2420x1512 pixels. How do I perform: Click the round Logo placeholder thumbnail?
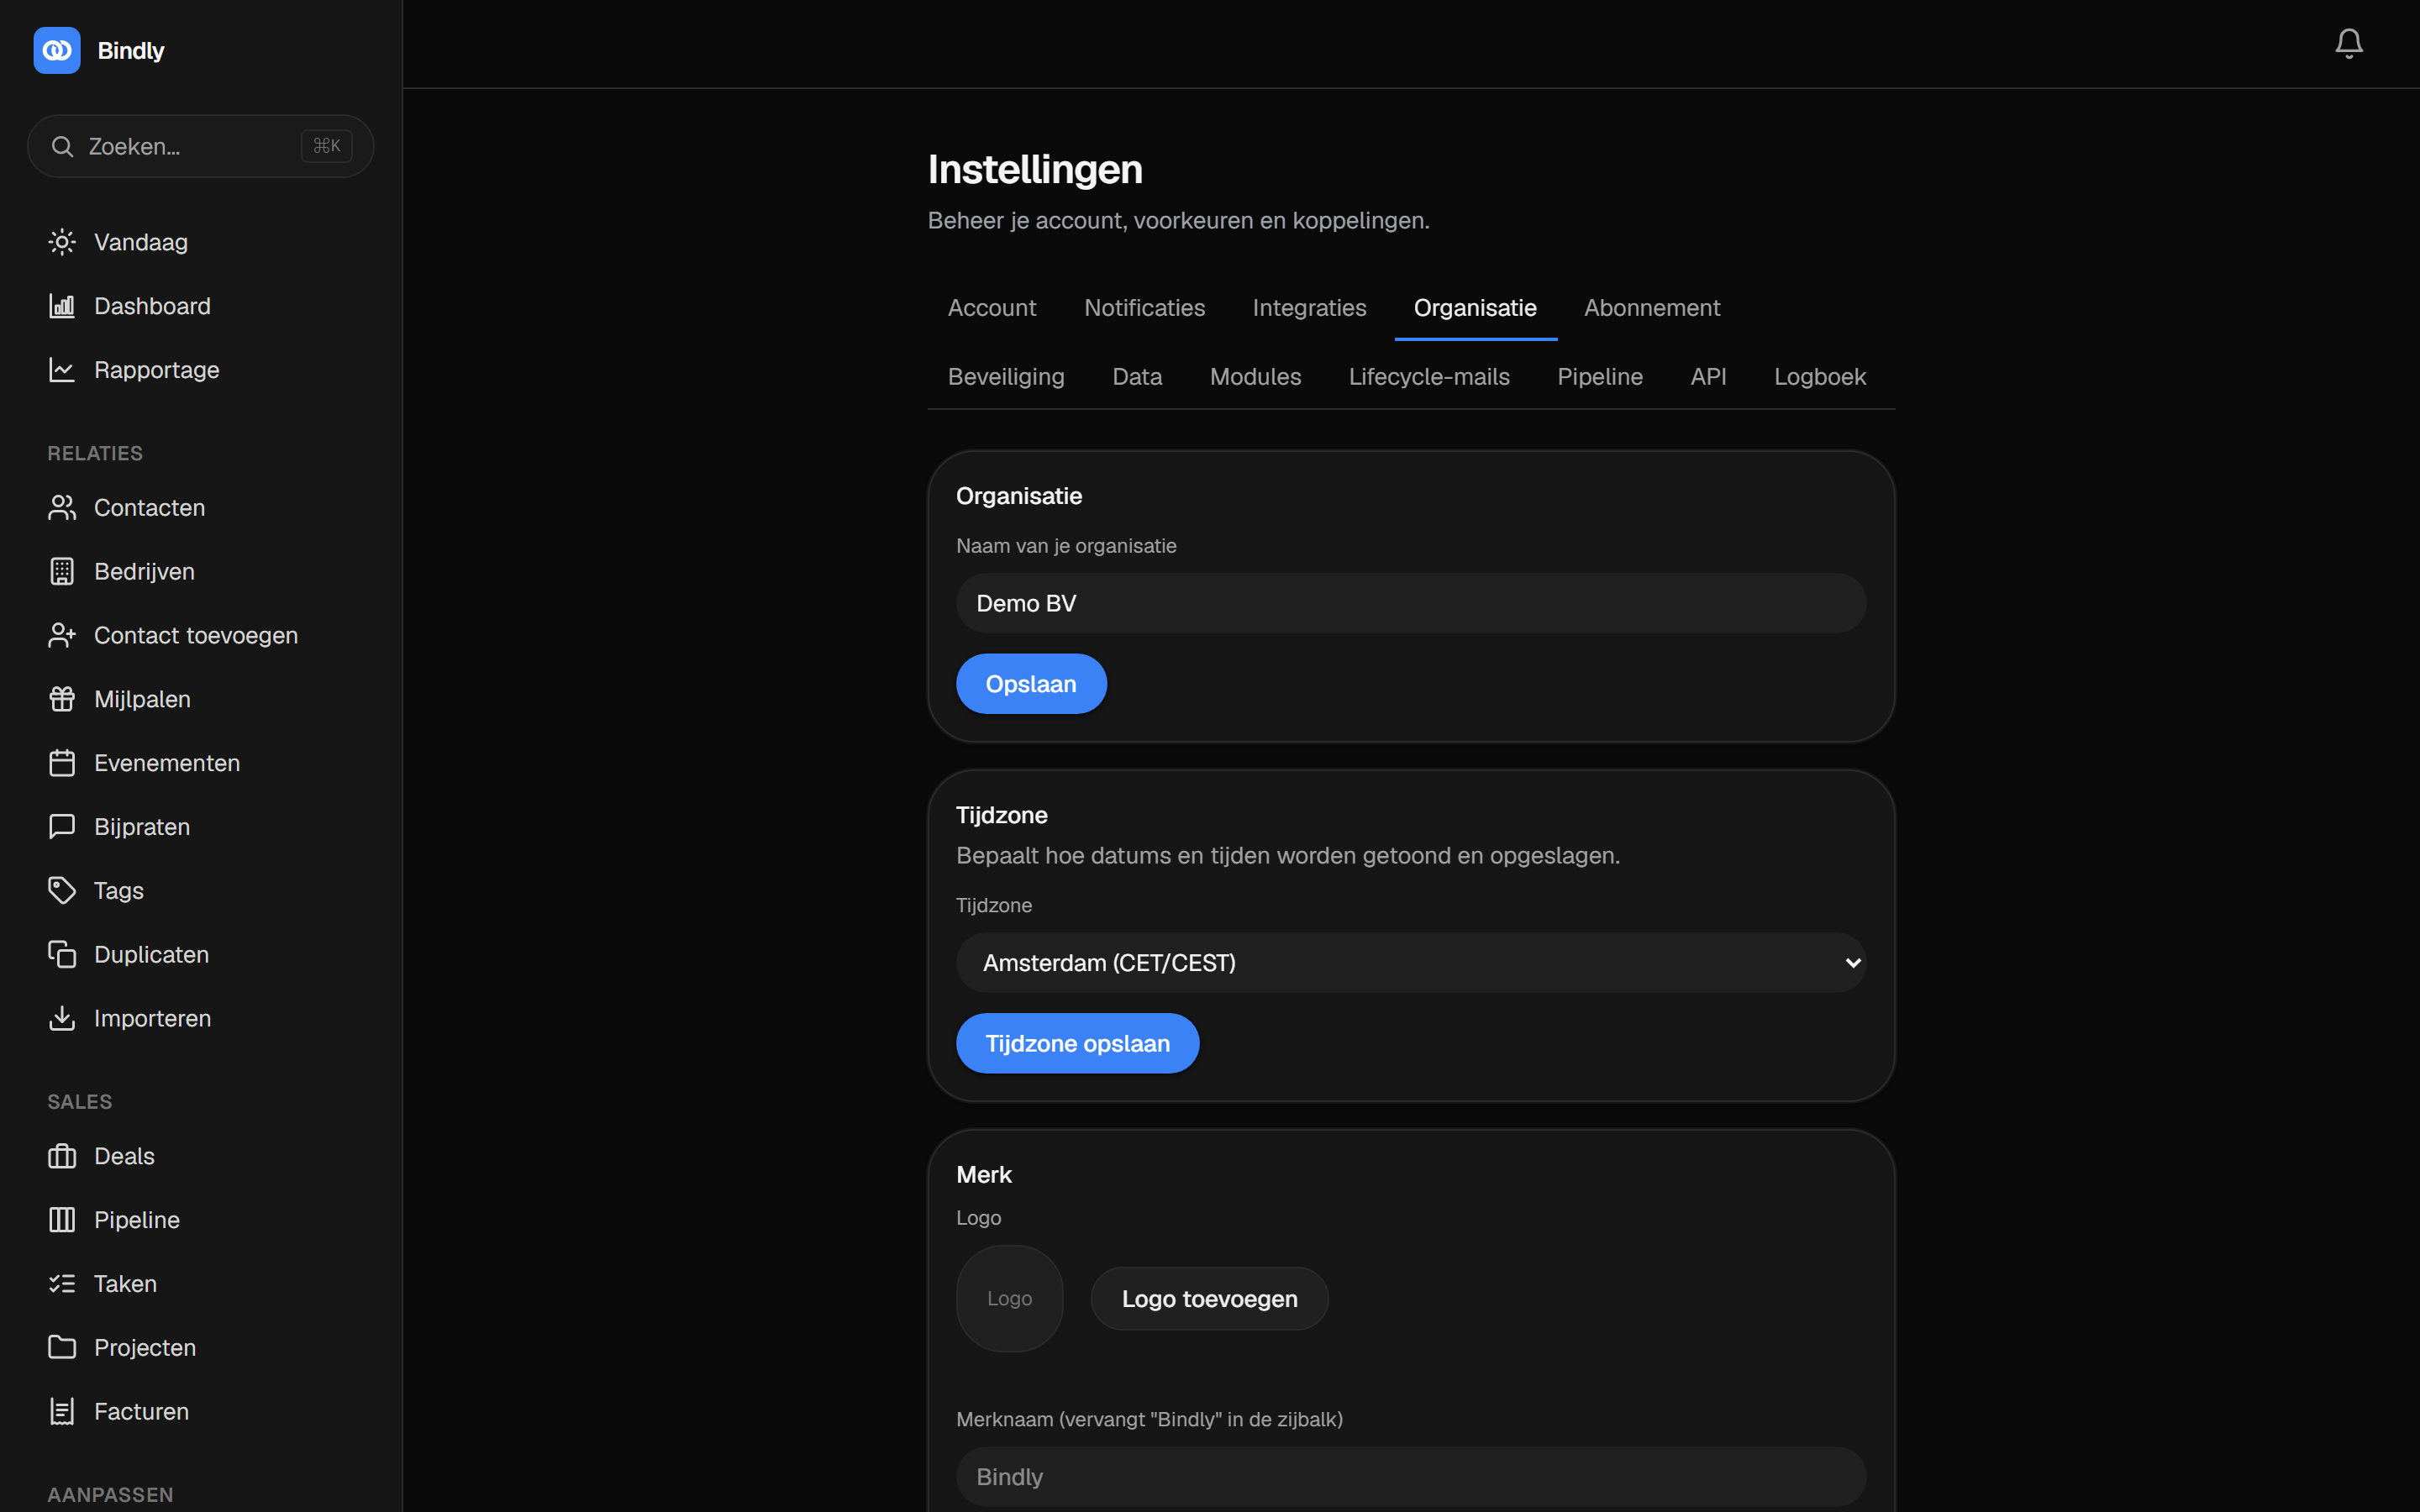[1009, 1299]
